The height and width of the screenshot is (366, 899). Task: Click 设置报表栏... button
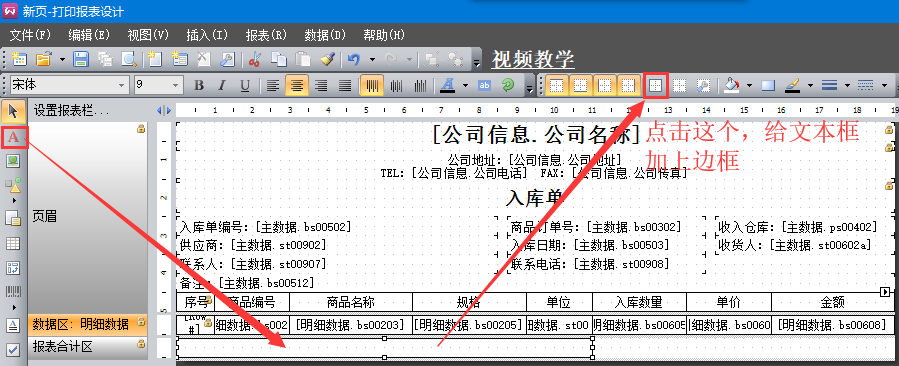pos(72,110)
